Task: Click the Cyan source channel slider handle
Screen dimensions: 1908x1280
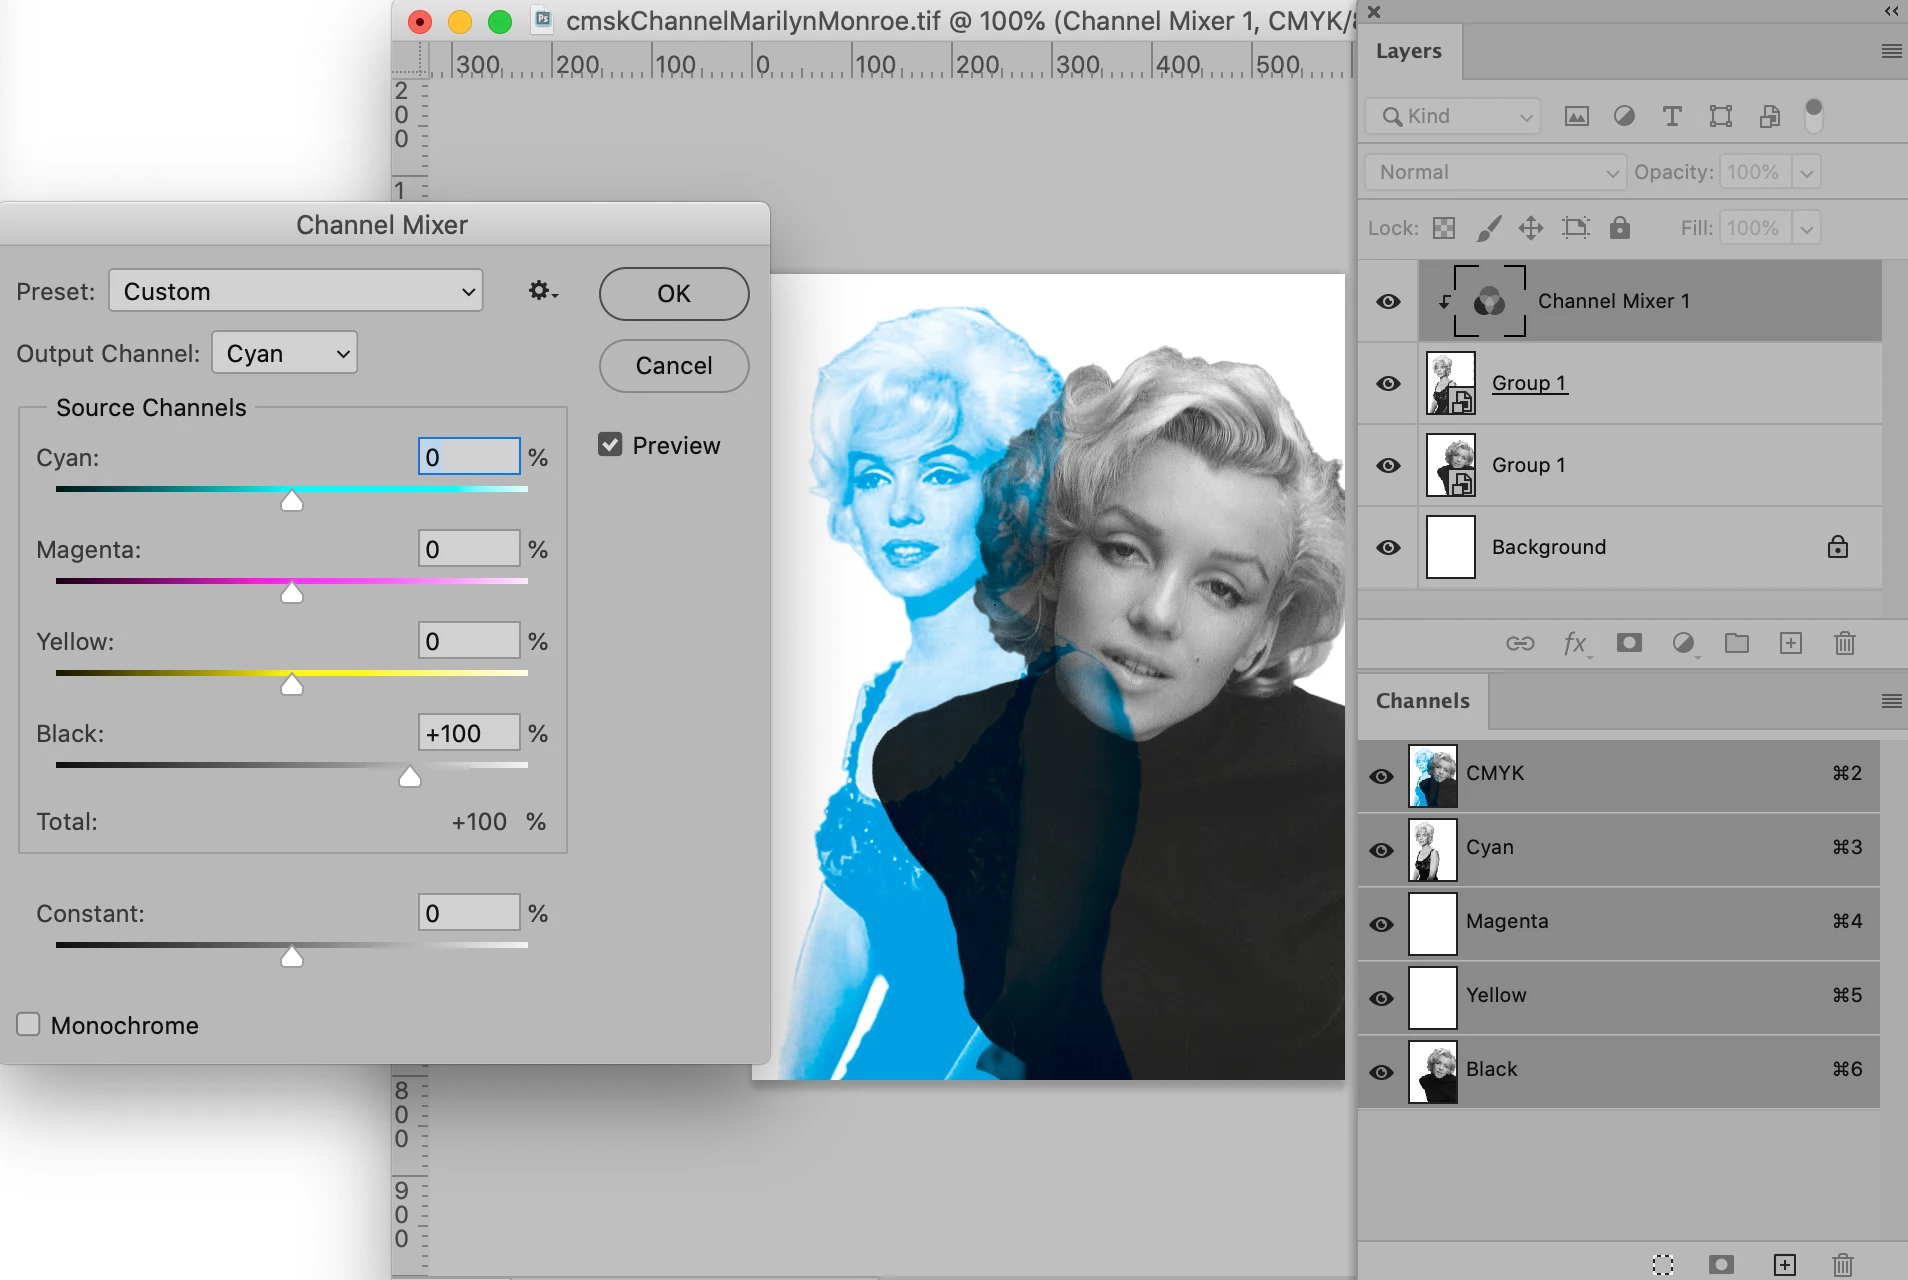Action: pyautogui.click(x=292, y=500)
